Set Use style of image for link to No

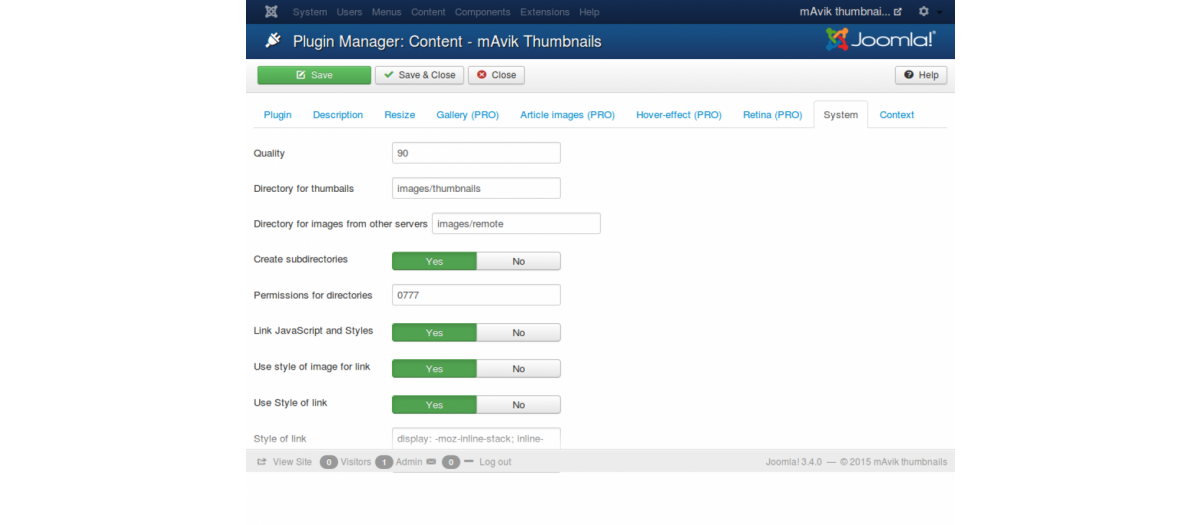[x=518, y=369]
